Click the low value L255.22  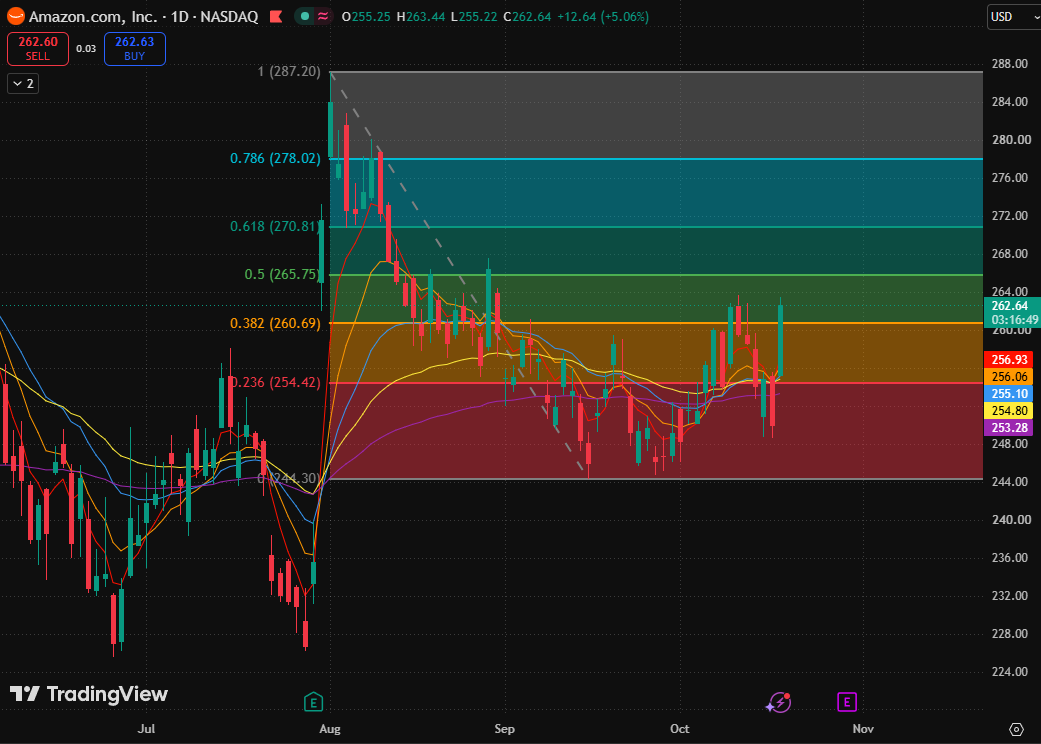coord(474,17)
